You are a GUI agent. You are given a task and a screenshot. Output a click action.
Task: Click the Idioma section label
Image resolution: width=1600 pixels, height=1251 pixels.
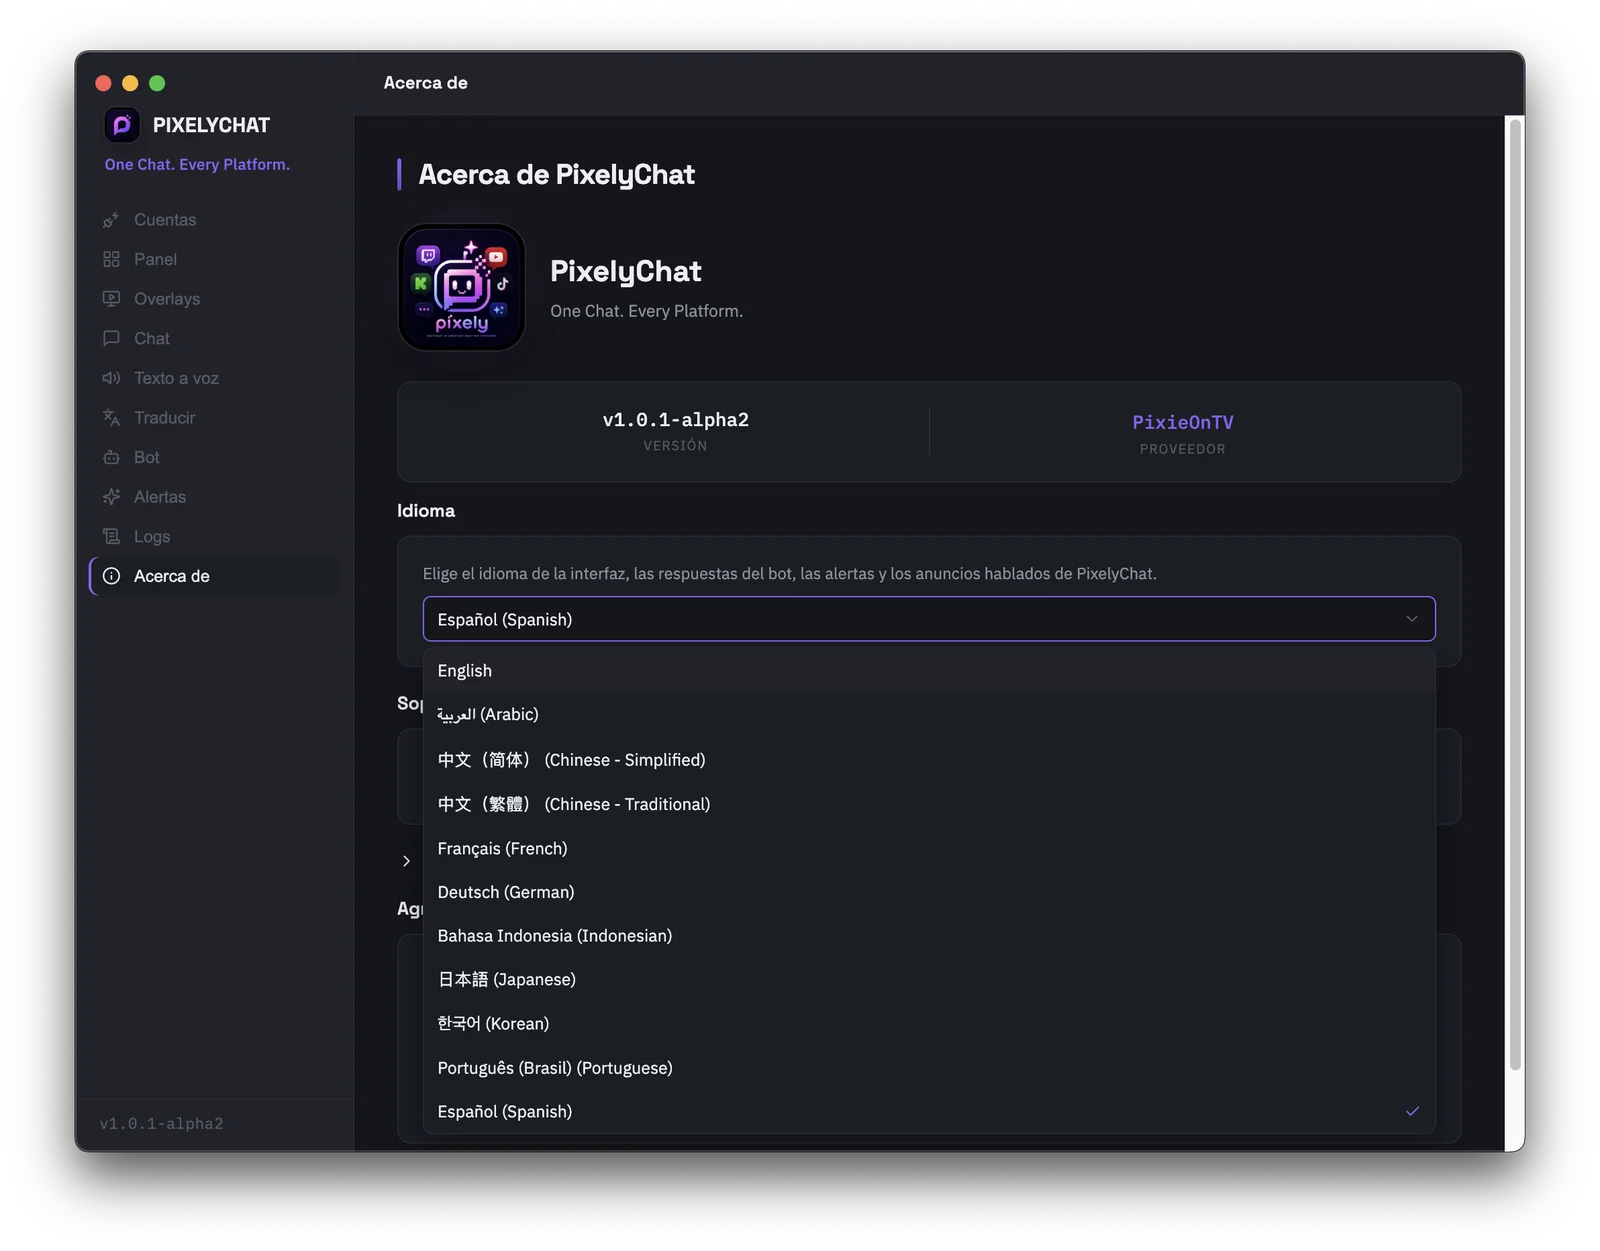426,511
